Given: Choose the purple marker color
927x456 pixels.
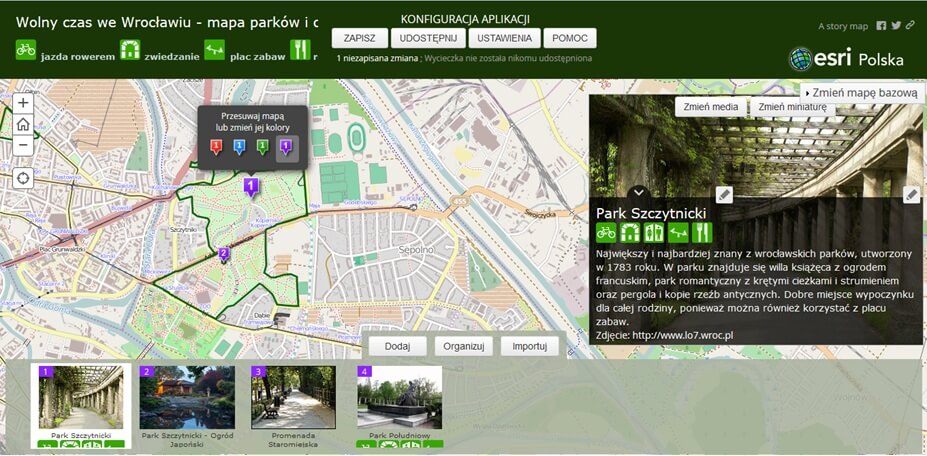Looking at the screenshot, I should (x=286, y=147).
